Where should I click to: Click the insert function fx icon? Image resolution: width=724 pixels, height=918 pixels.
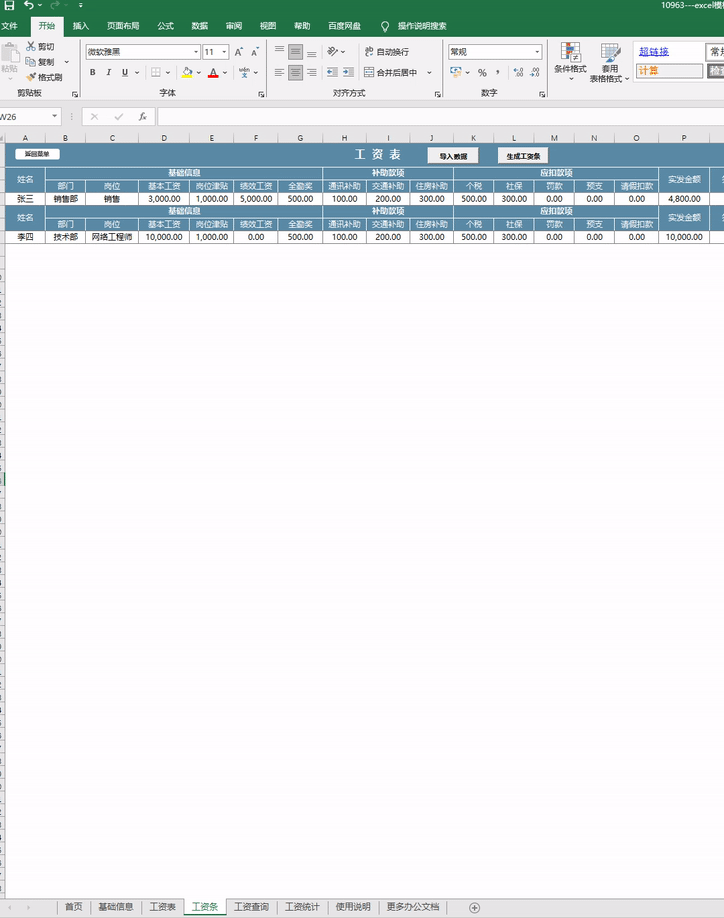click(143, 116)
